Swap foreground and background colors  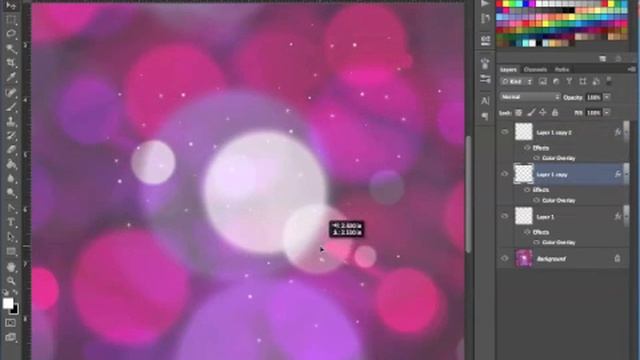16,292
